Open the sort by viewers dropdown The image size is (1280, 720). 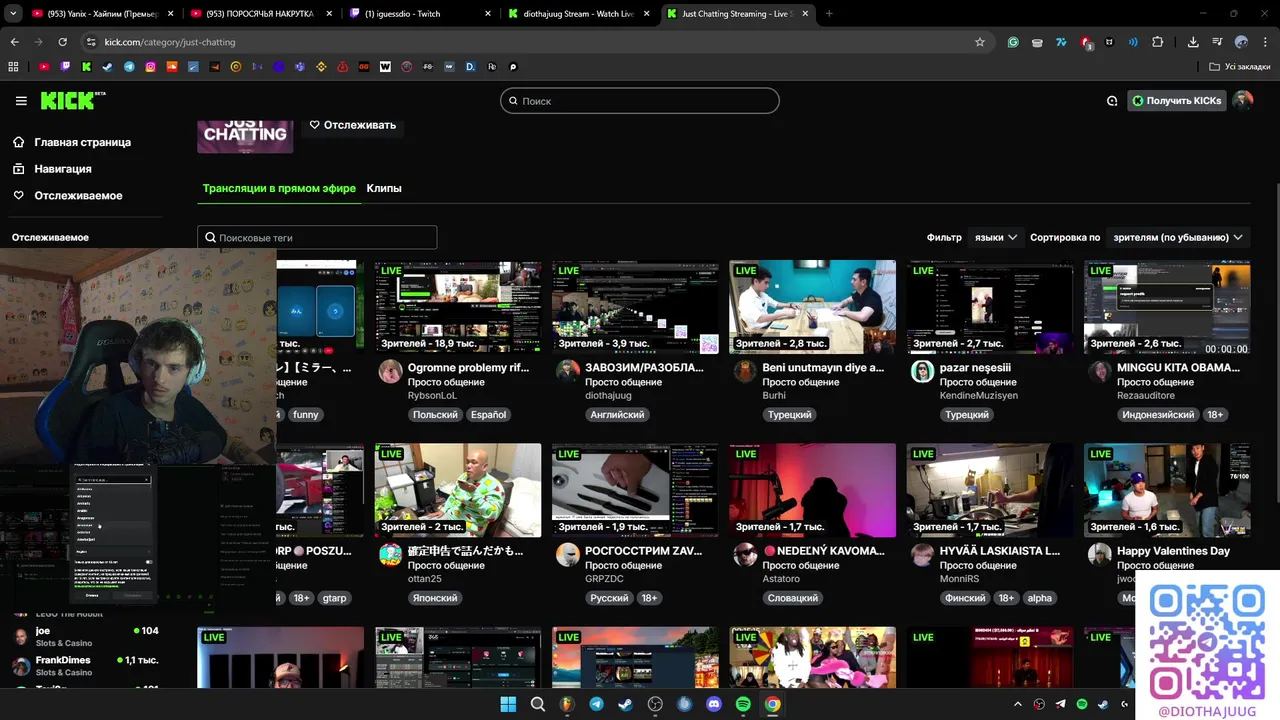(1178, 237)
